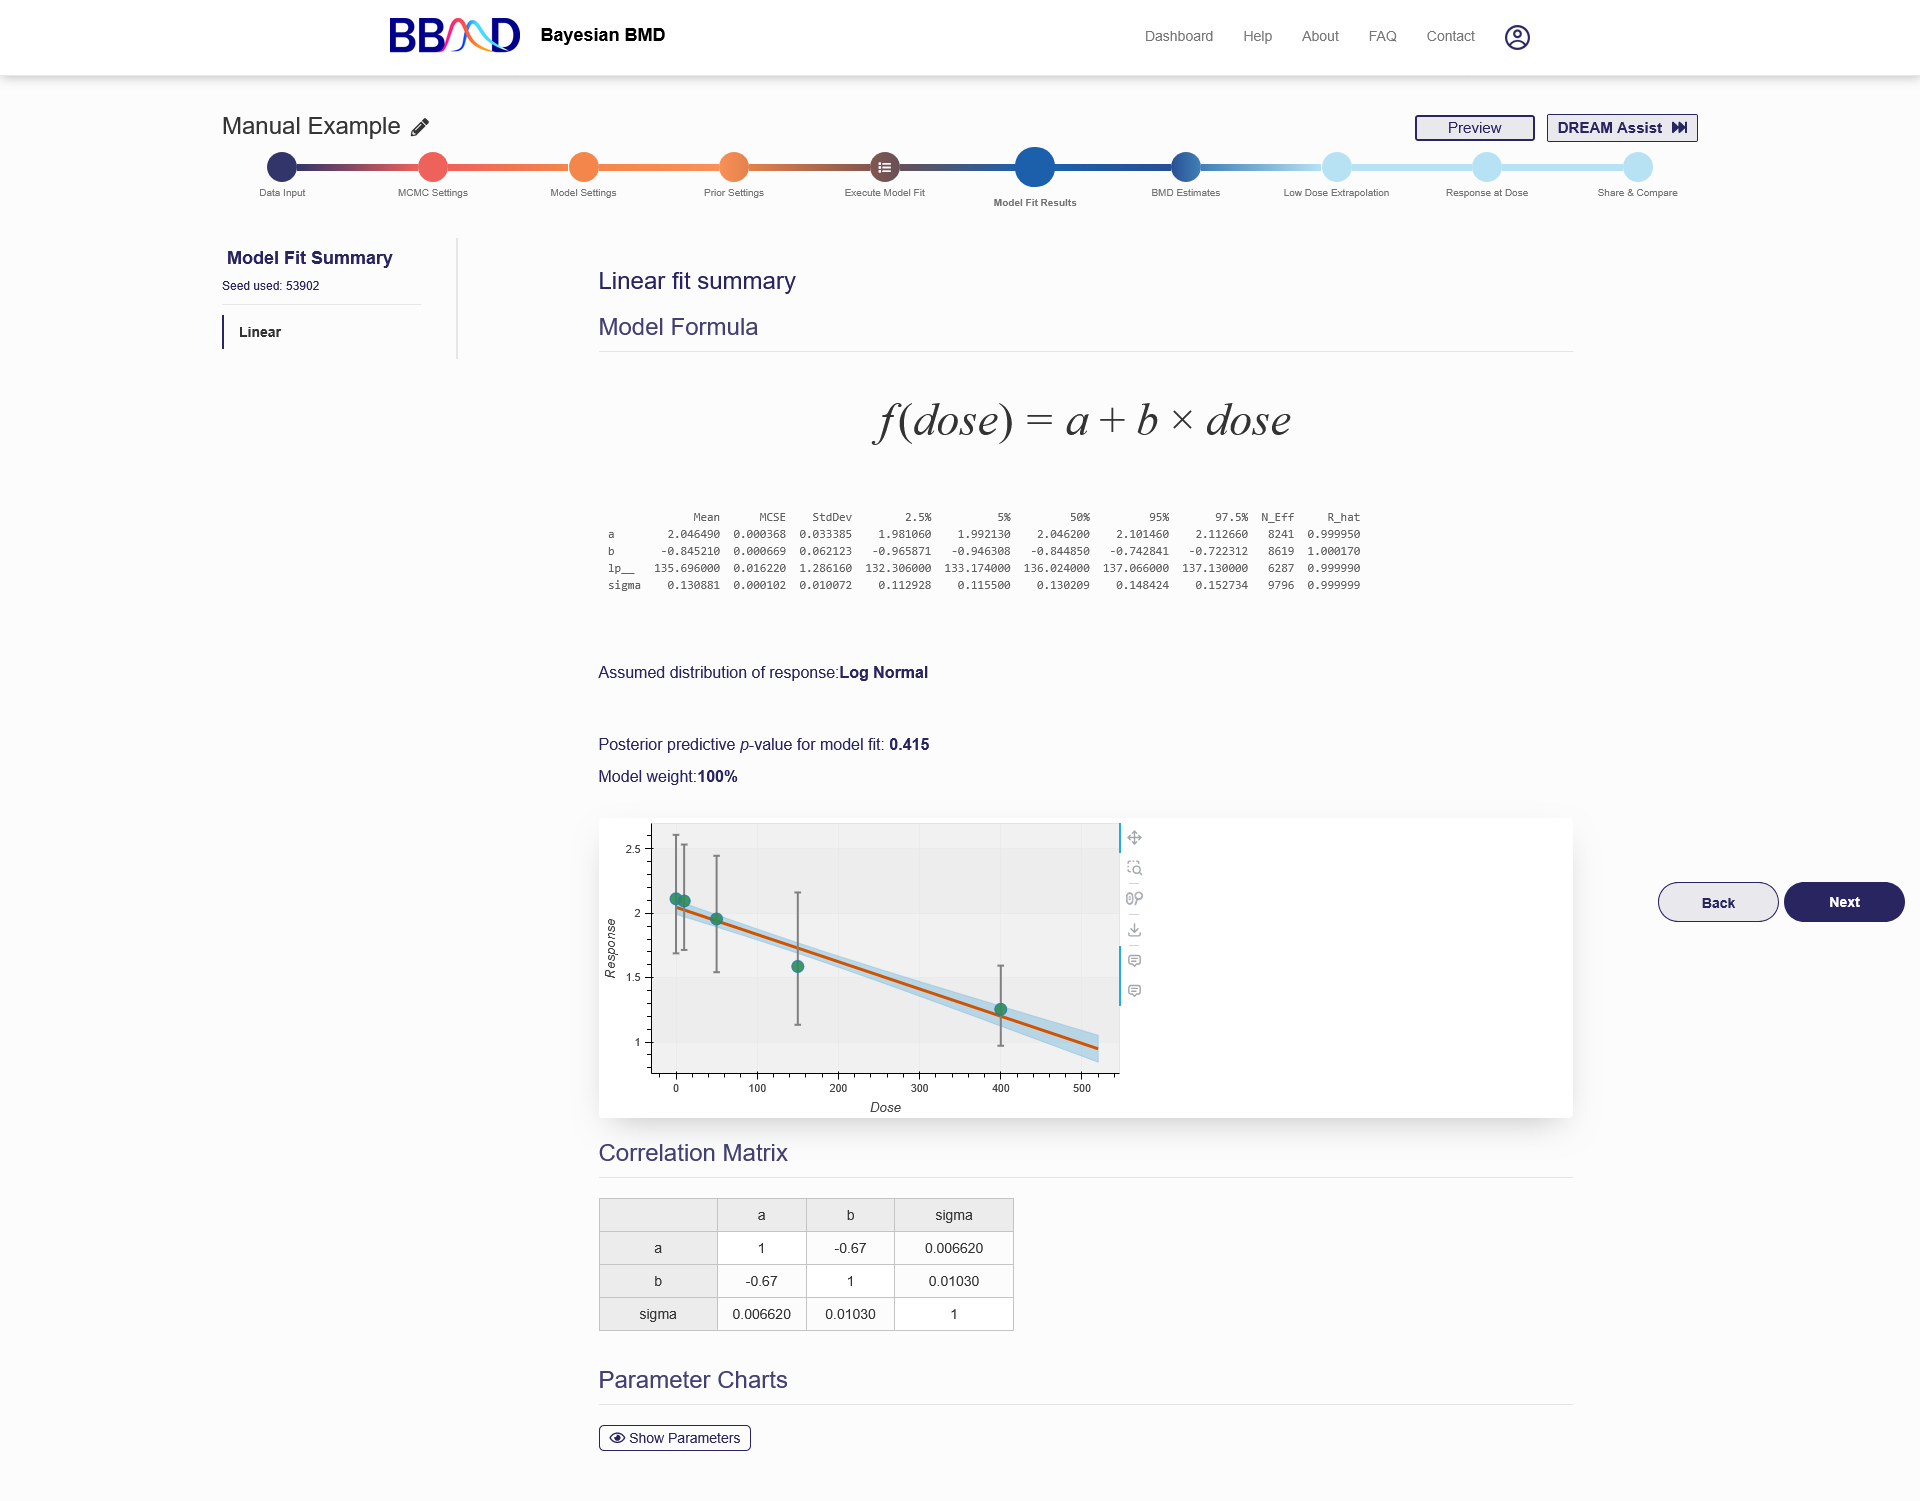The image size is (1920, 1501).
Task: Activate the Box Zoom plot tool
Action: (1134, 868)
